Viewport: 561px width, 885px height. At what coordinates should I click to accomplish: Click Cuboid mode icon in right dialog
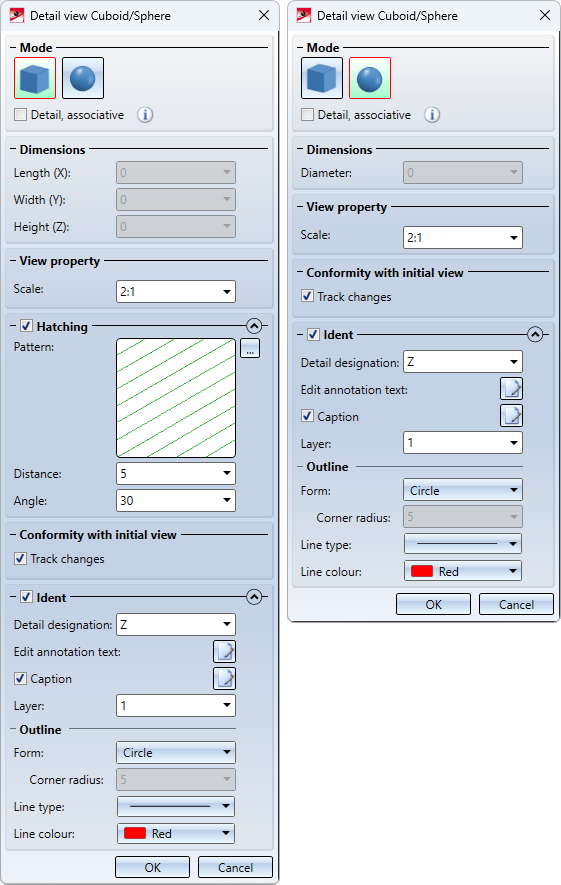322,78
